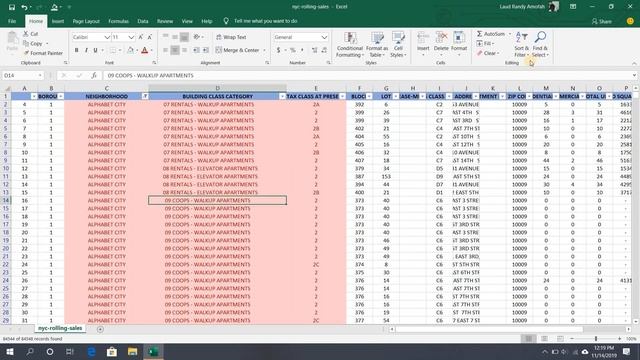Viewport: 640px width, 360px height.
Task: Open the Find & Select menu
Action: [x=540, y=44]
